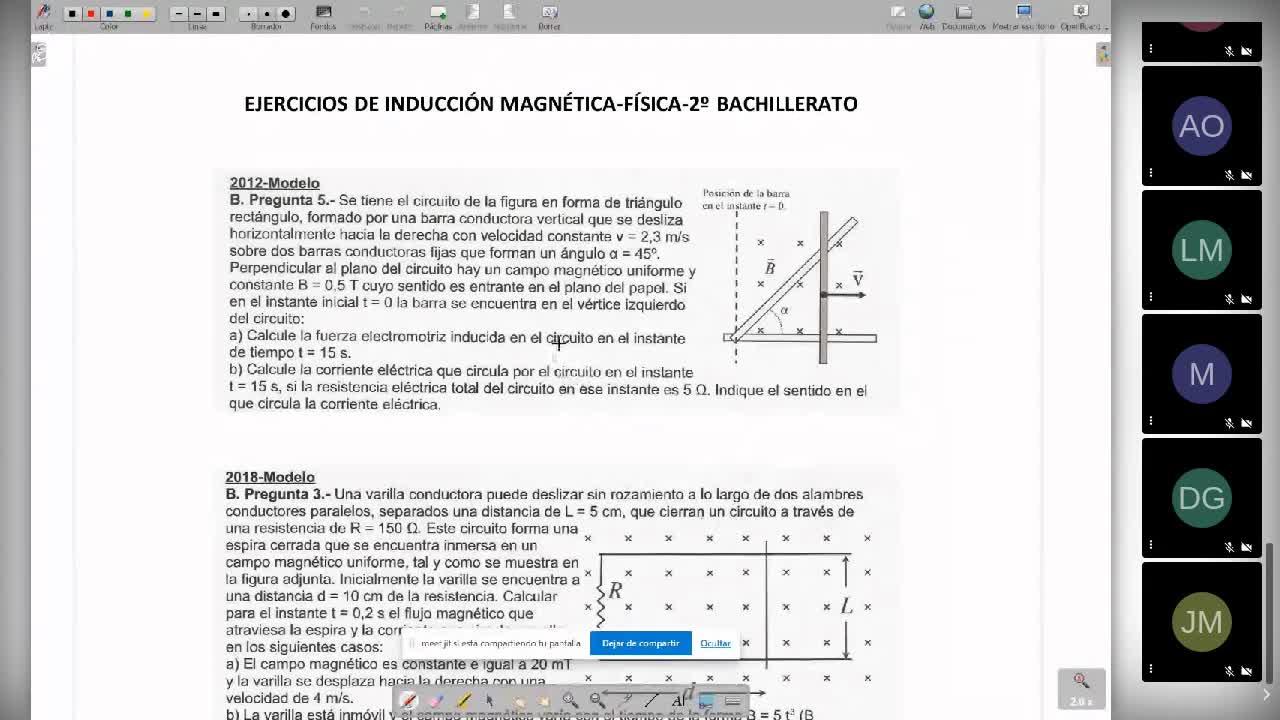
Task: Pick the red pen color
Action: pyautogui.click(x=91, y=14)
